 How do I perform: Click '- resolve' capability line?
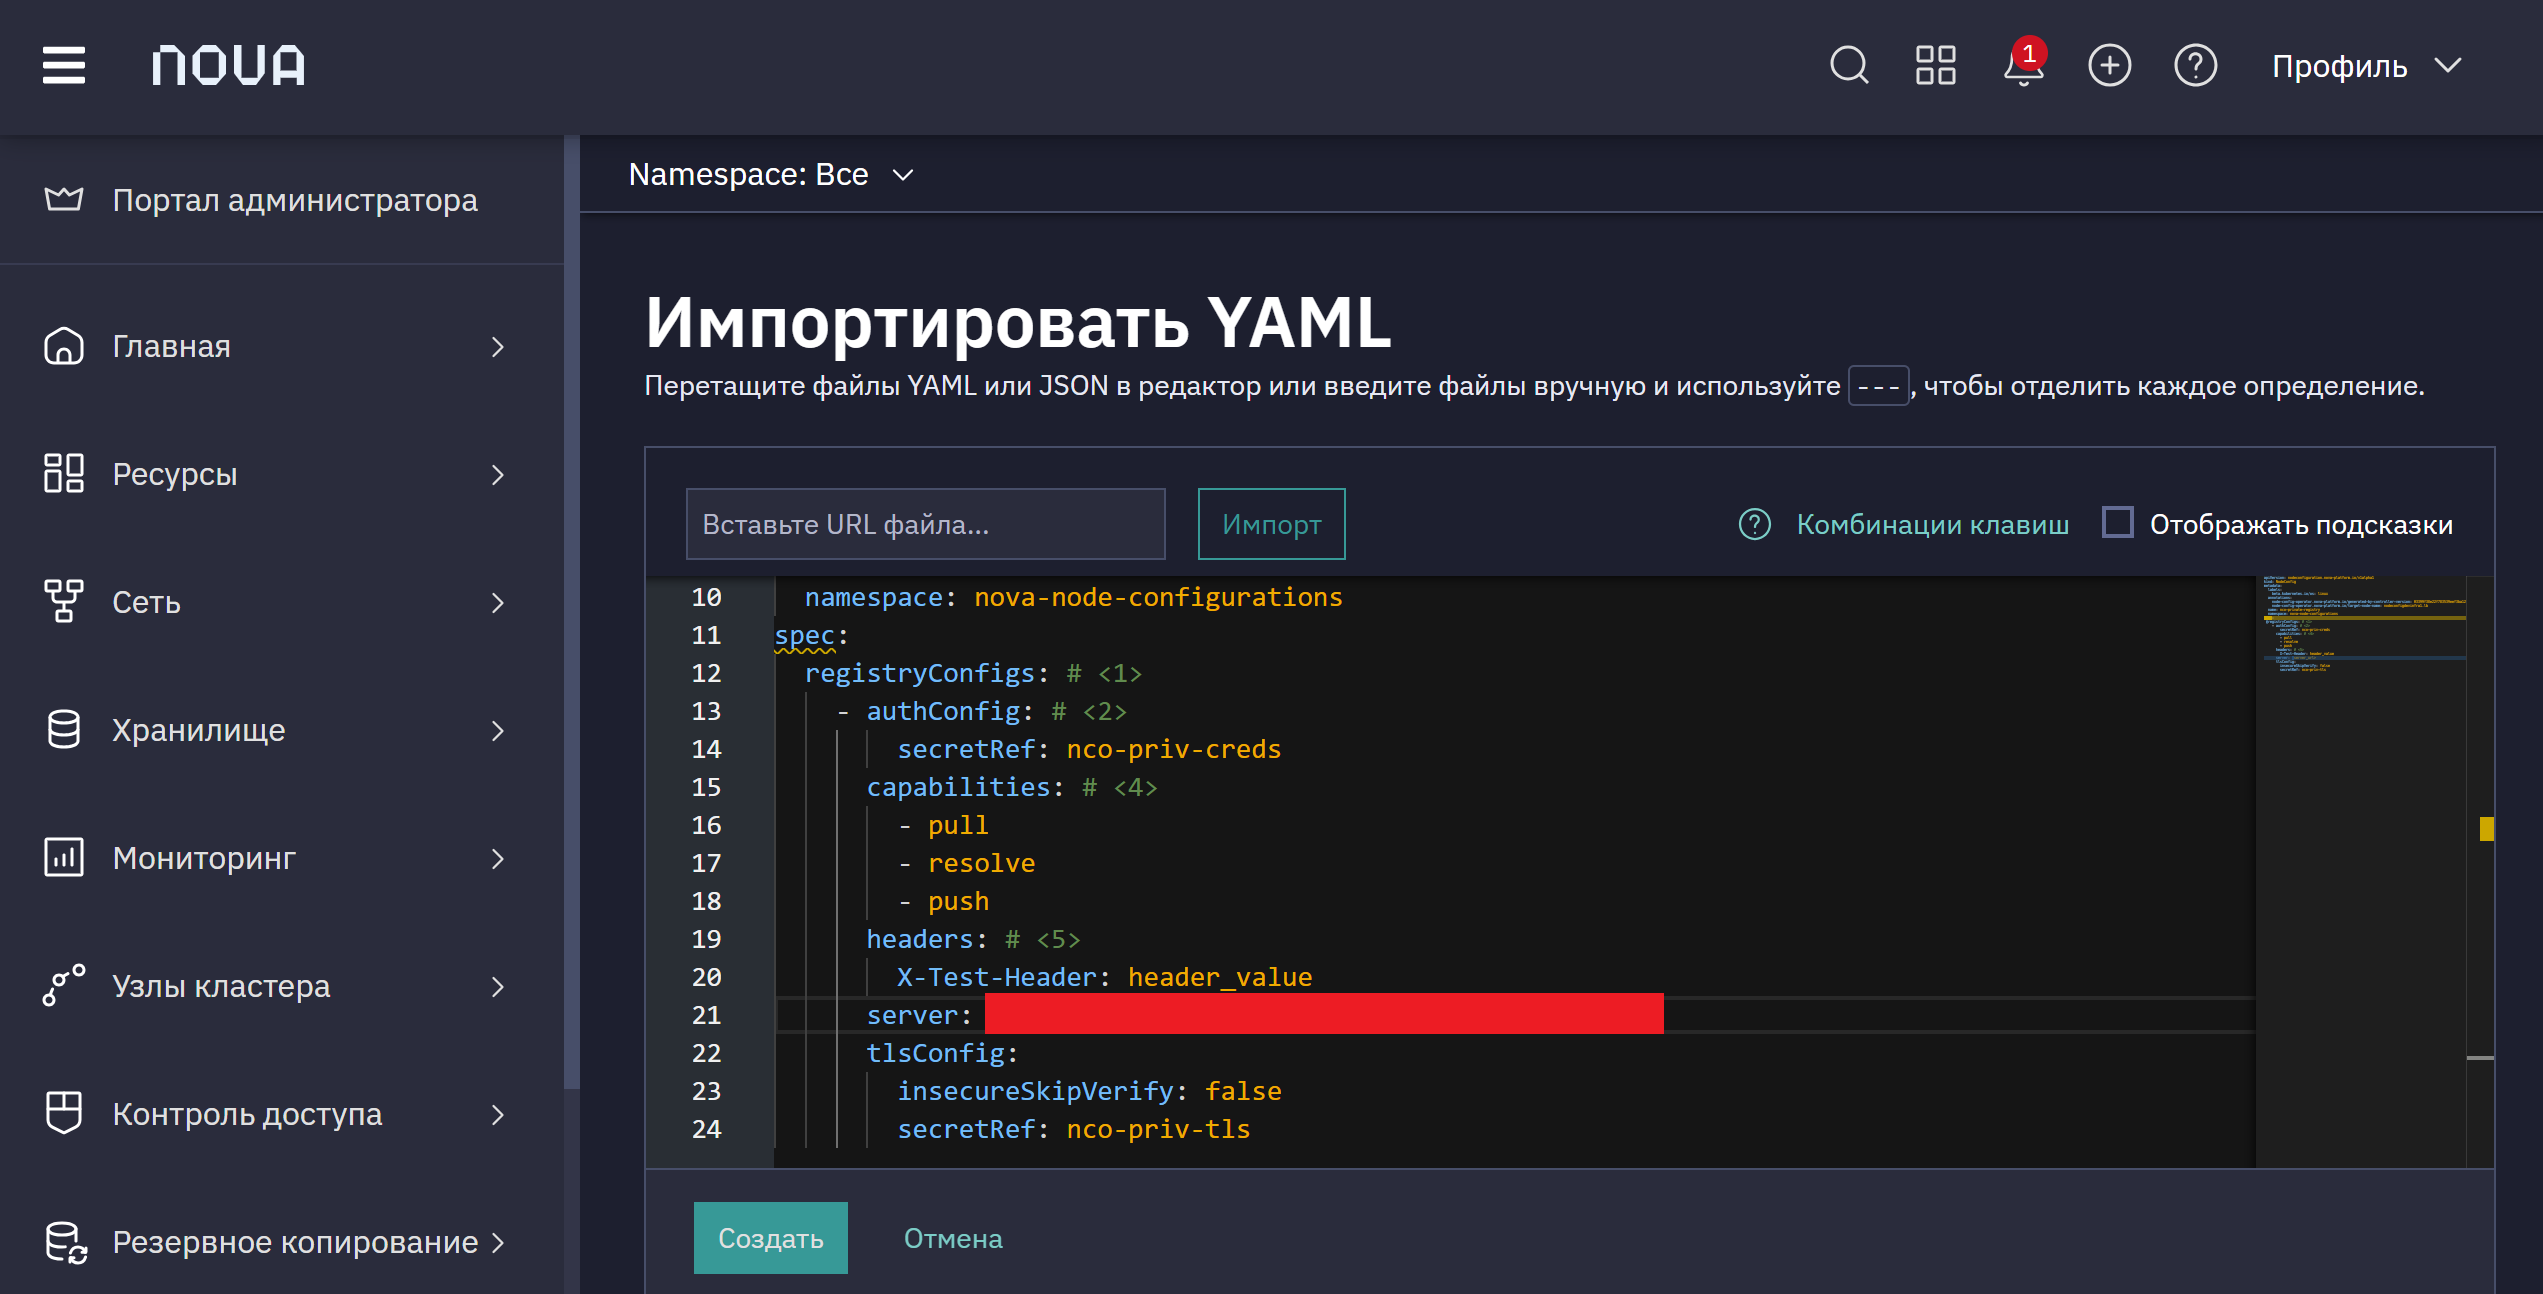(966, 863)
